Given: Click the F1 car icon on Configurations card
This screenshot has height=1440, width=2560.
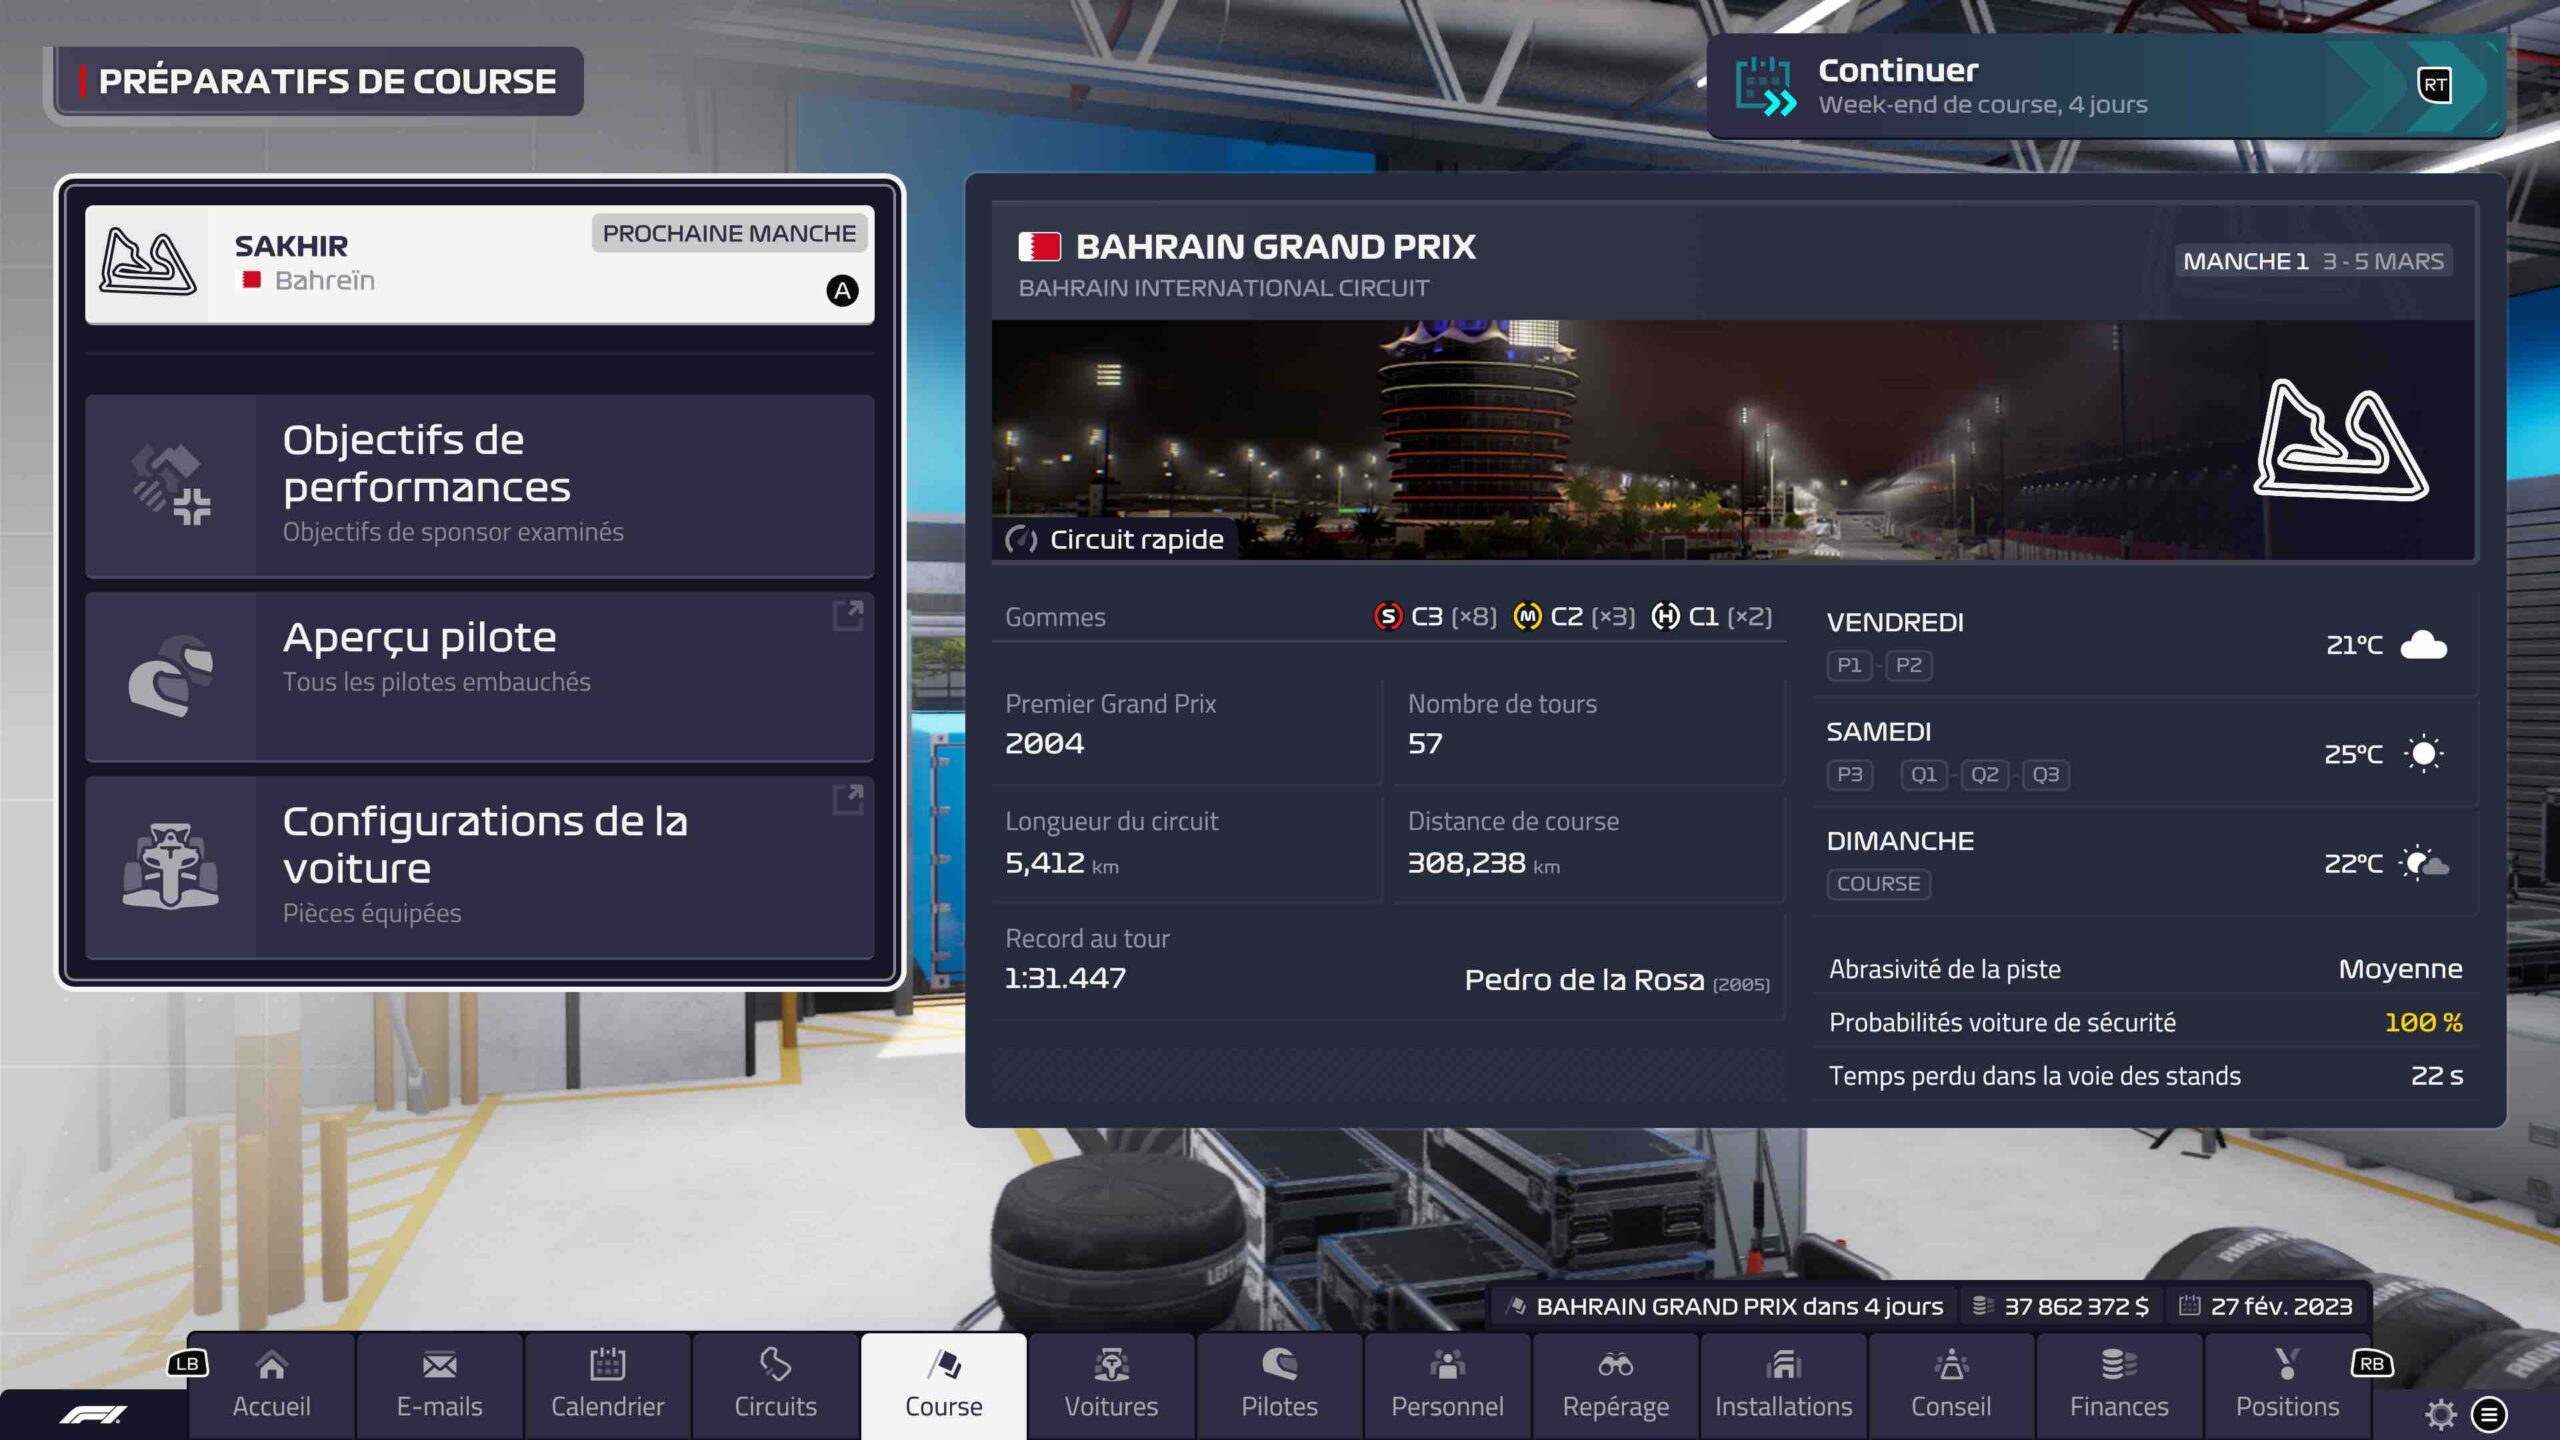Looking at the screenshot, I should click(x=171, y=866).
